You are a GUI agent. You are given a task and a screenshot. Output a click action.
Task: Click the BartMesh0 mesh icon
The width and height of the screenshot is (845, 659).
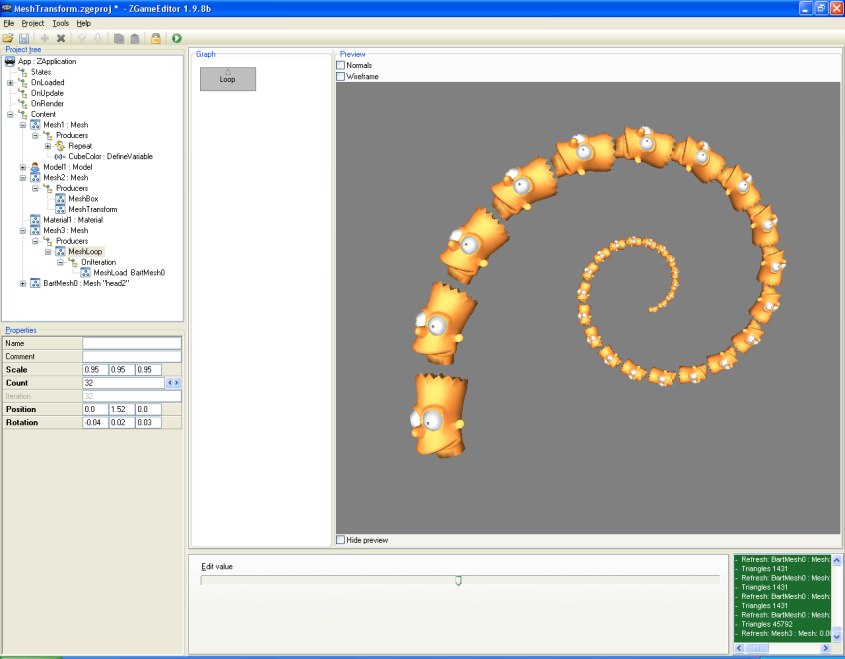(35, 283)
